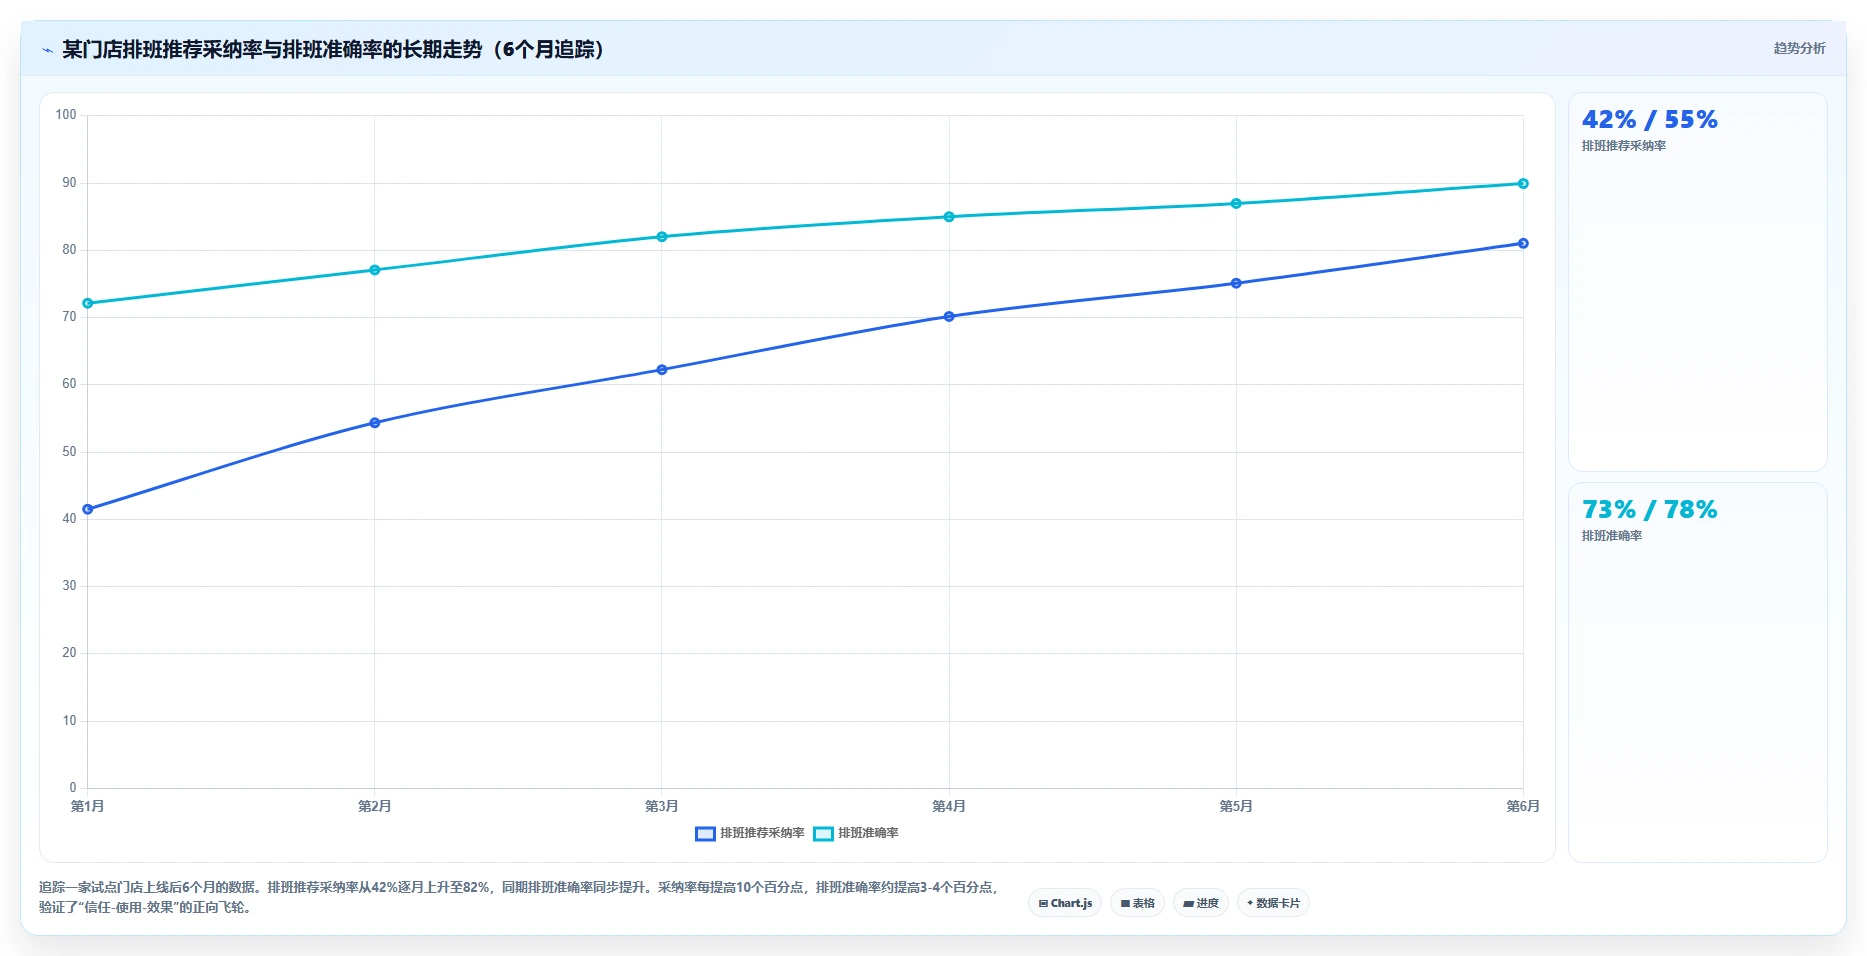Select the 表格 chip
Screen dimensions: 1867x956
pos(1137,903)
